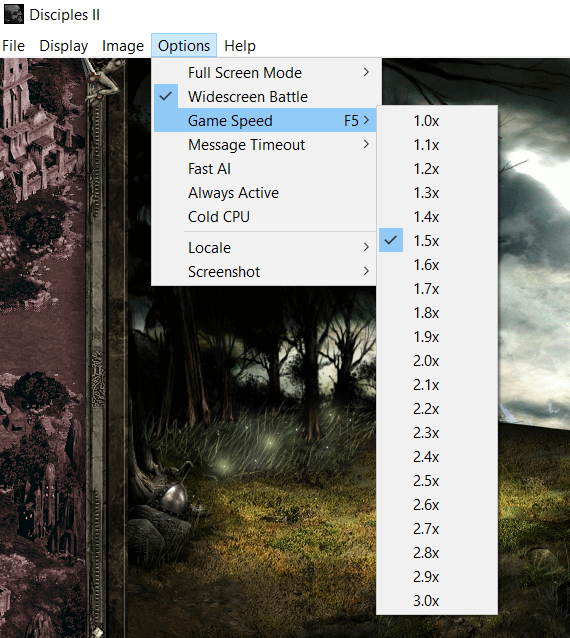Screen dimensions: 570x638
Task: Close the open Options menu
Action: click(x=184, y=46)
